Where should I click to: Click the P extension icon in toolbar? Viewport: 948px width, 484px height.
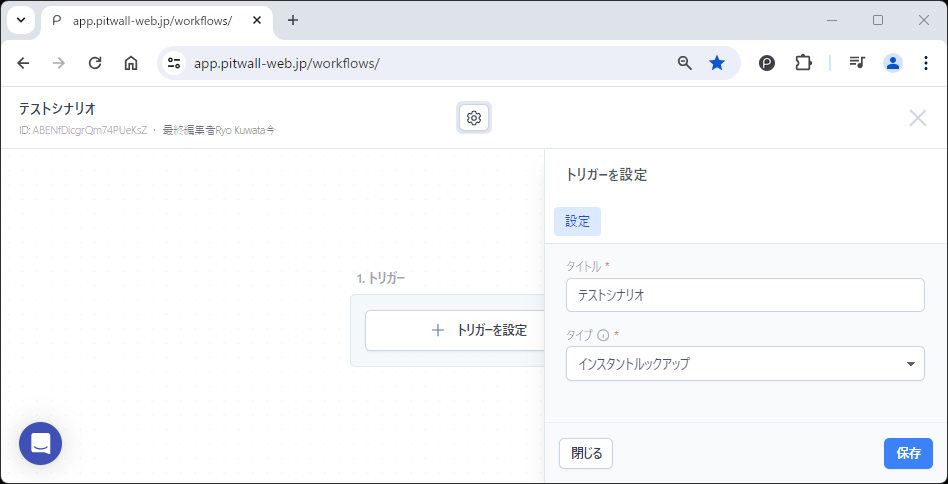click(x=767, y=63)
